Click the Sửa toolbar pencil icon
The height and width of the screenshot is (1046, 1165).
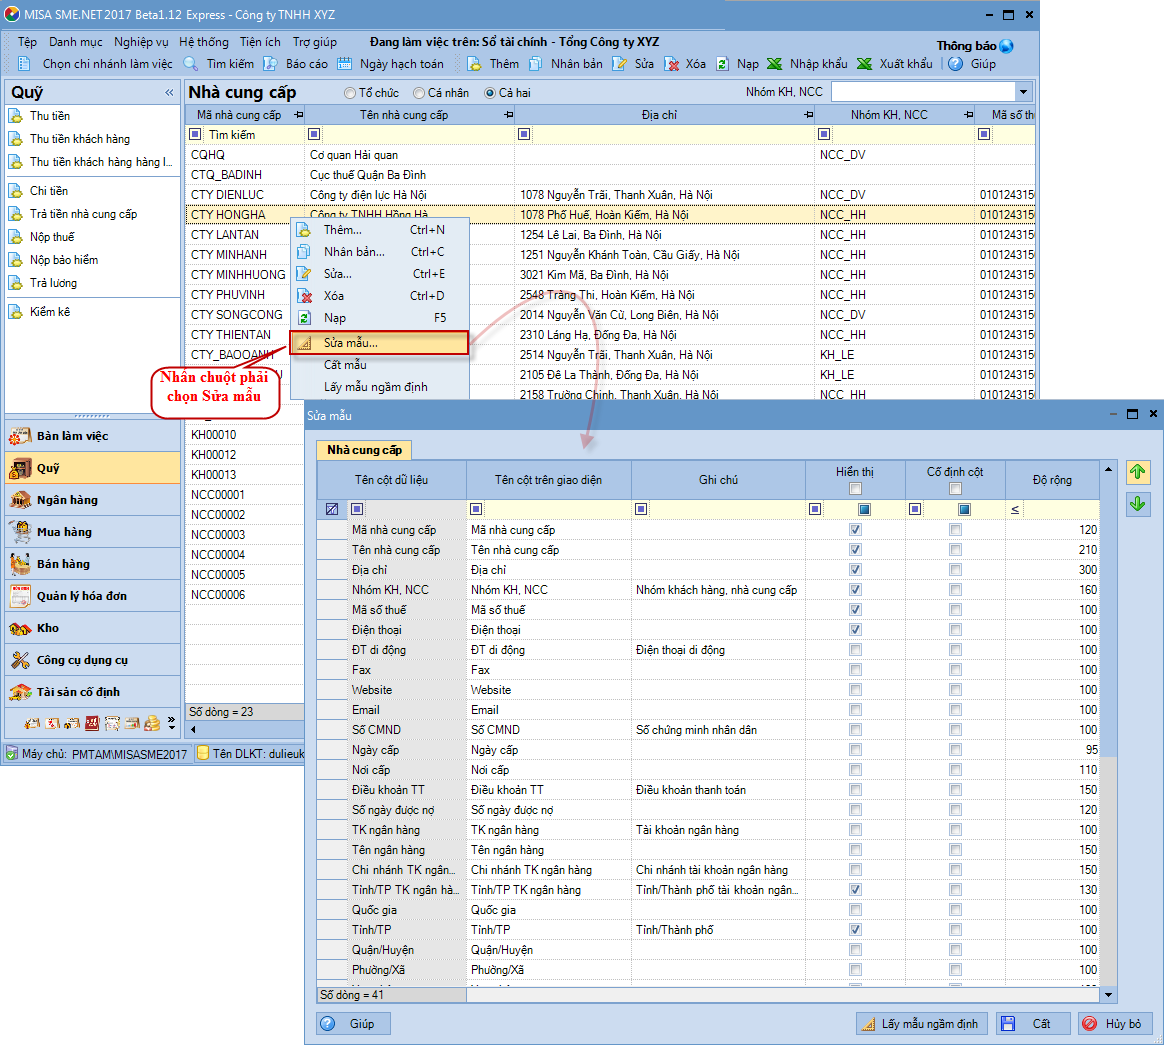[x=619, y=64]
